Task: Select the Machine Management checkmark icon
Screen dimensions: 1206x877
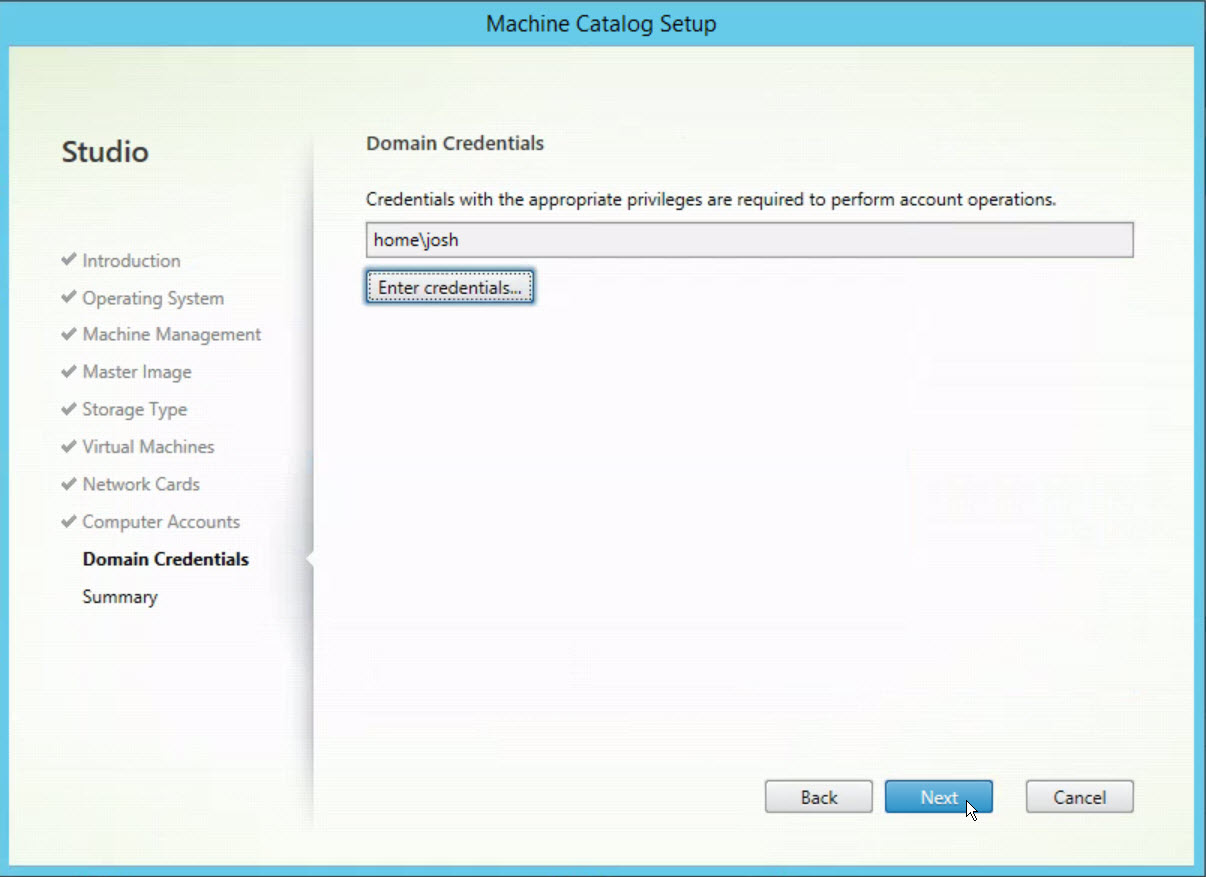Action: (x=68, y=335)
